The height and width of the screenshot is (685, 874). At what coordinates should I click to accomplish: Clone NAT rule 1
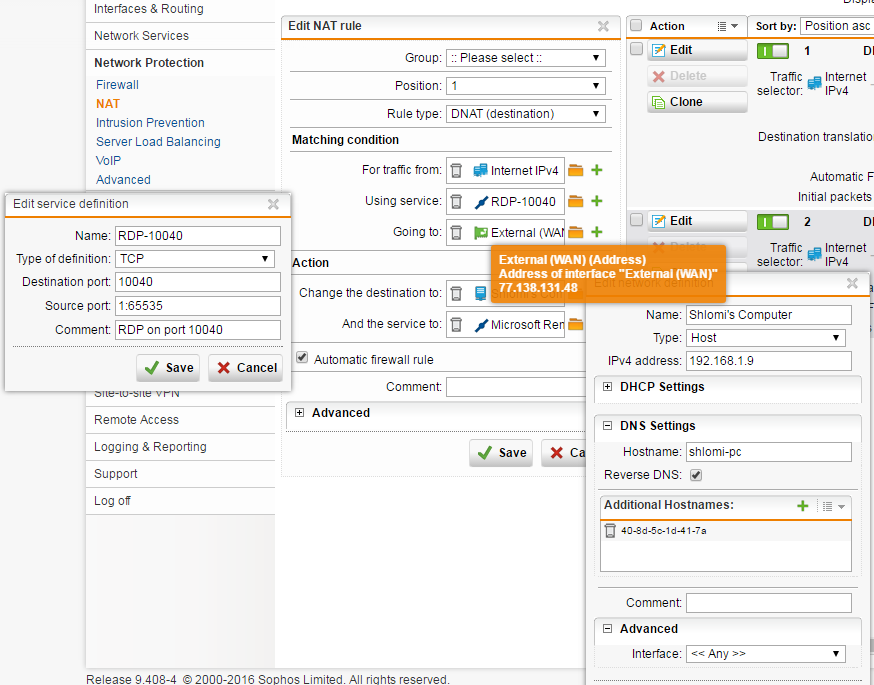click(x=697, y=102)
